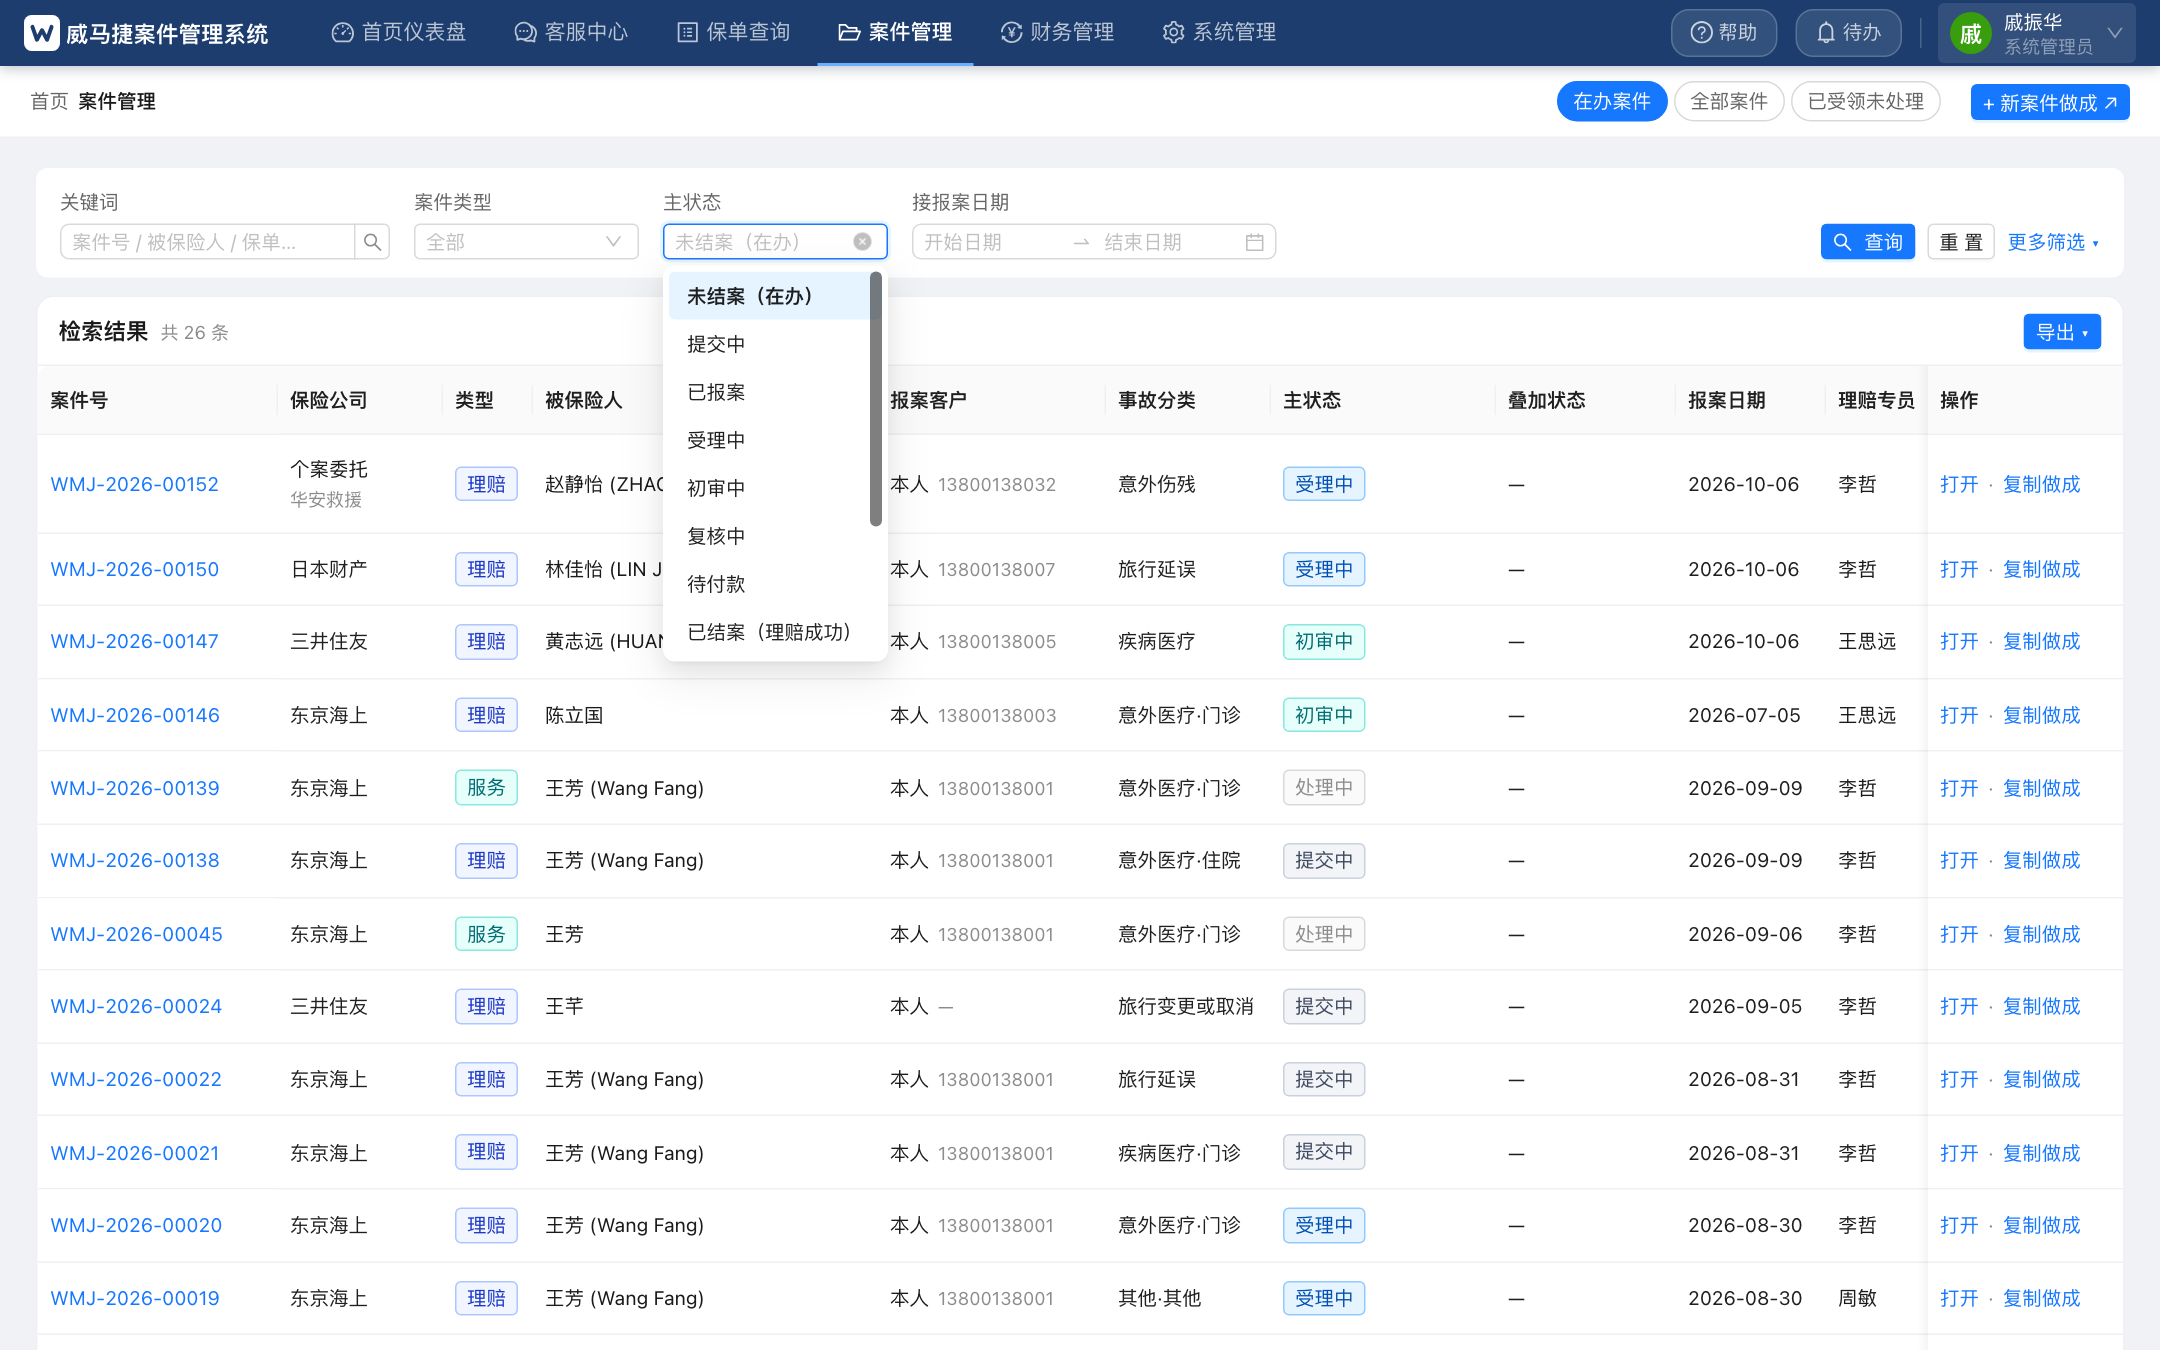Select the 全部案件 filter pill
Viewport: 2160px width, 1350px height.
(x=1729, y=101)
